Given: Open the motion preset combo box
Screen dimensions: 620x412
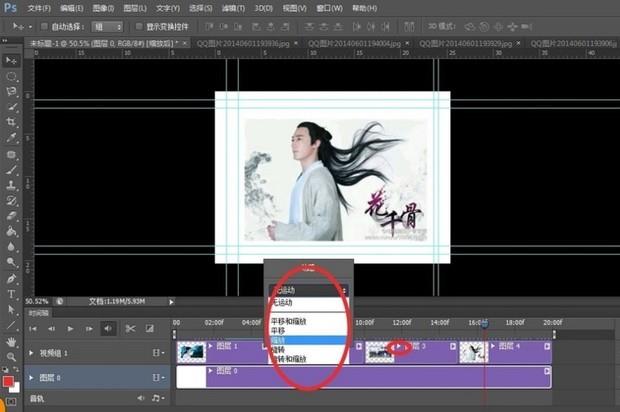Looking at the screenshot, I should tap(309, 291).
